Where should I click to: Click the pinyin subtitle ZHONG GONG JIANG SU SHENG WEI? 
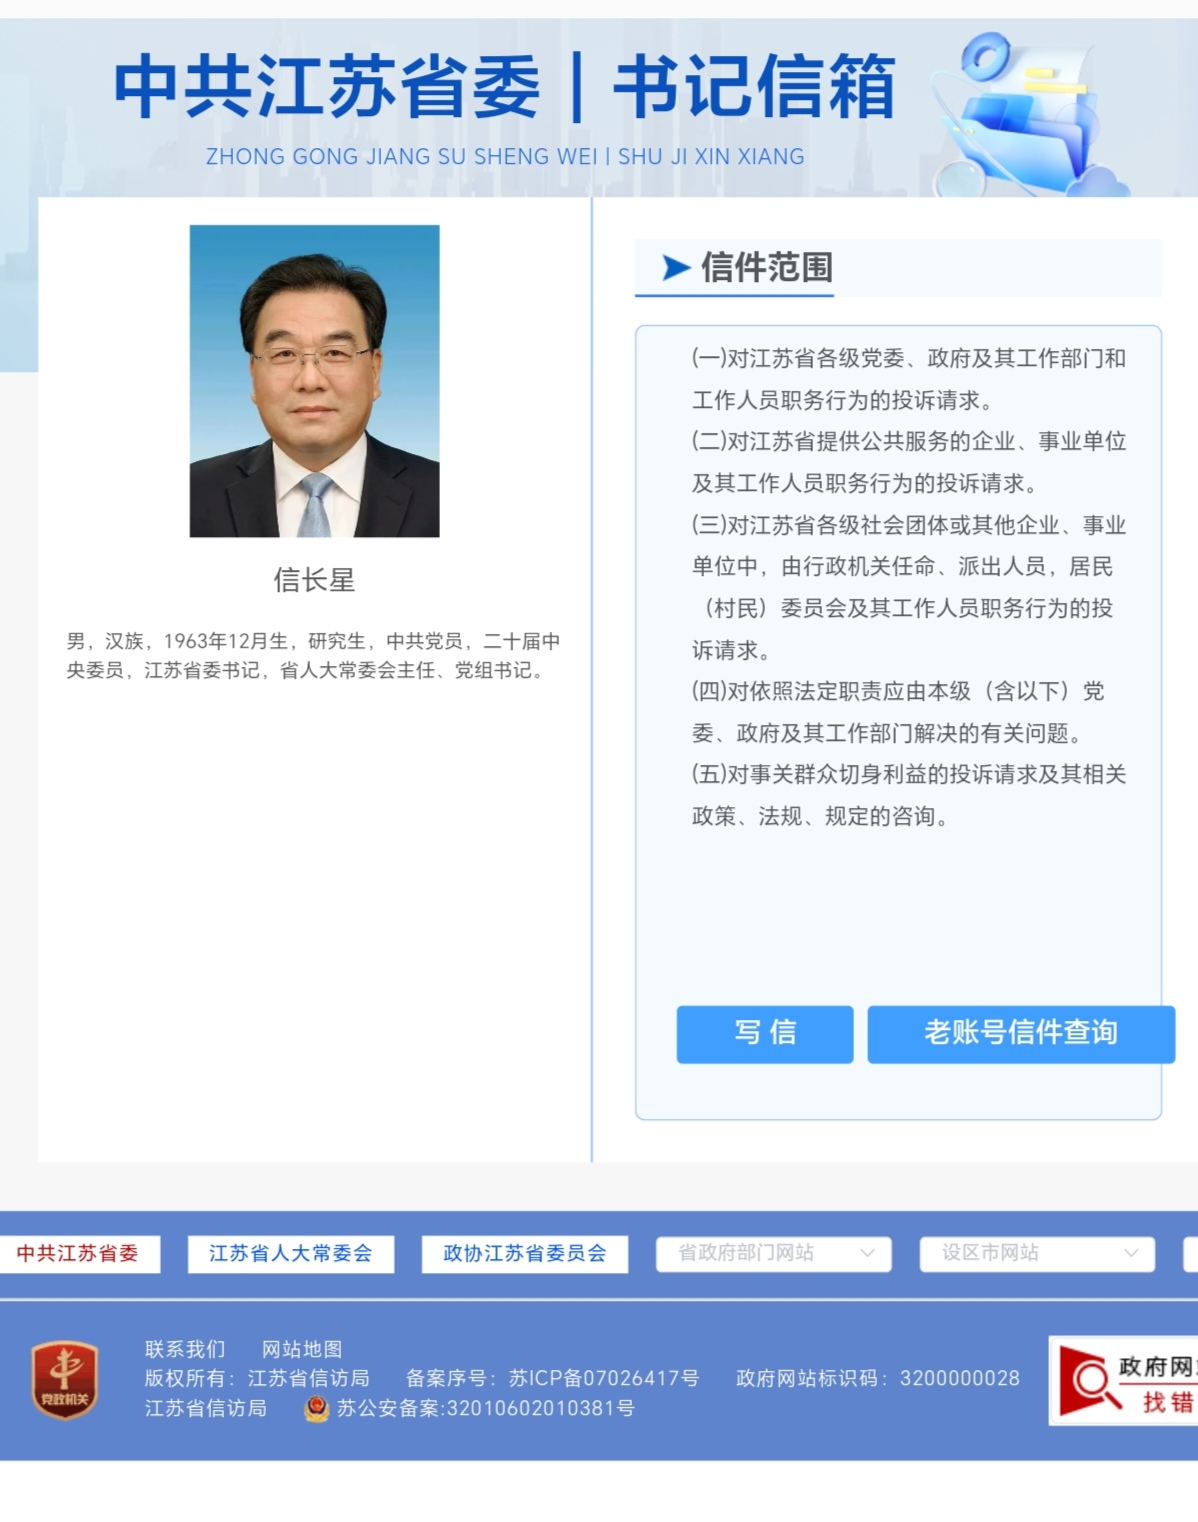coord(505,157)
